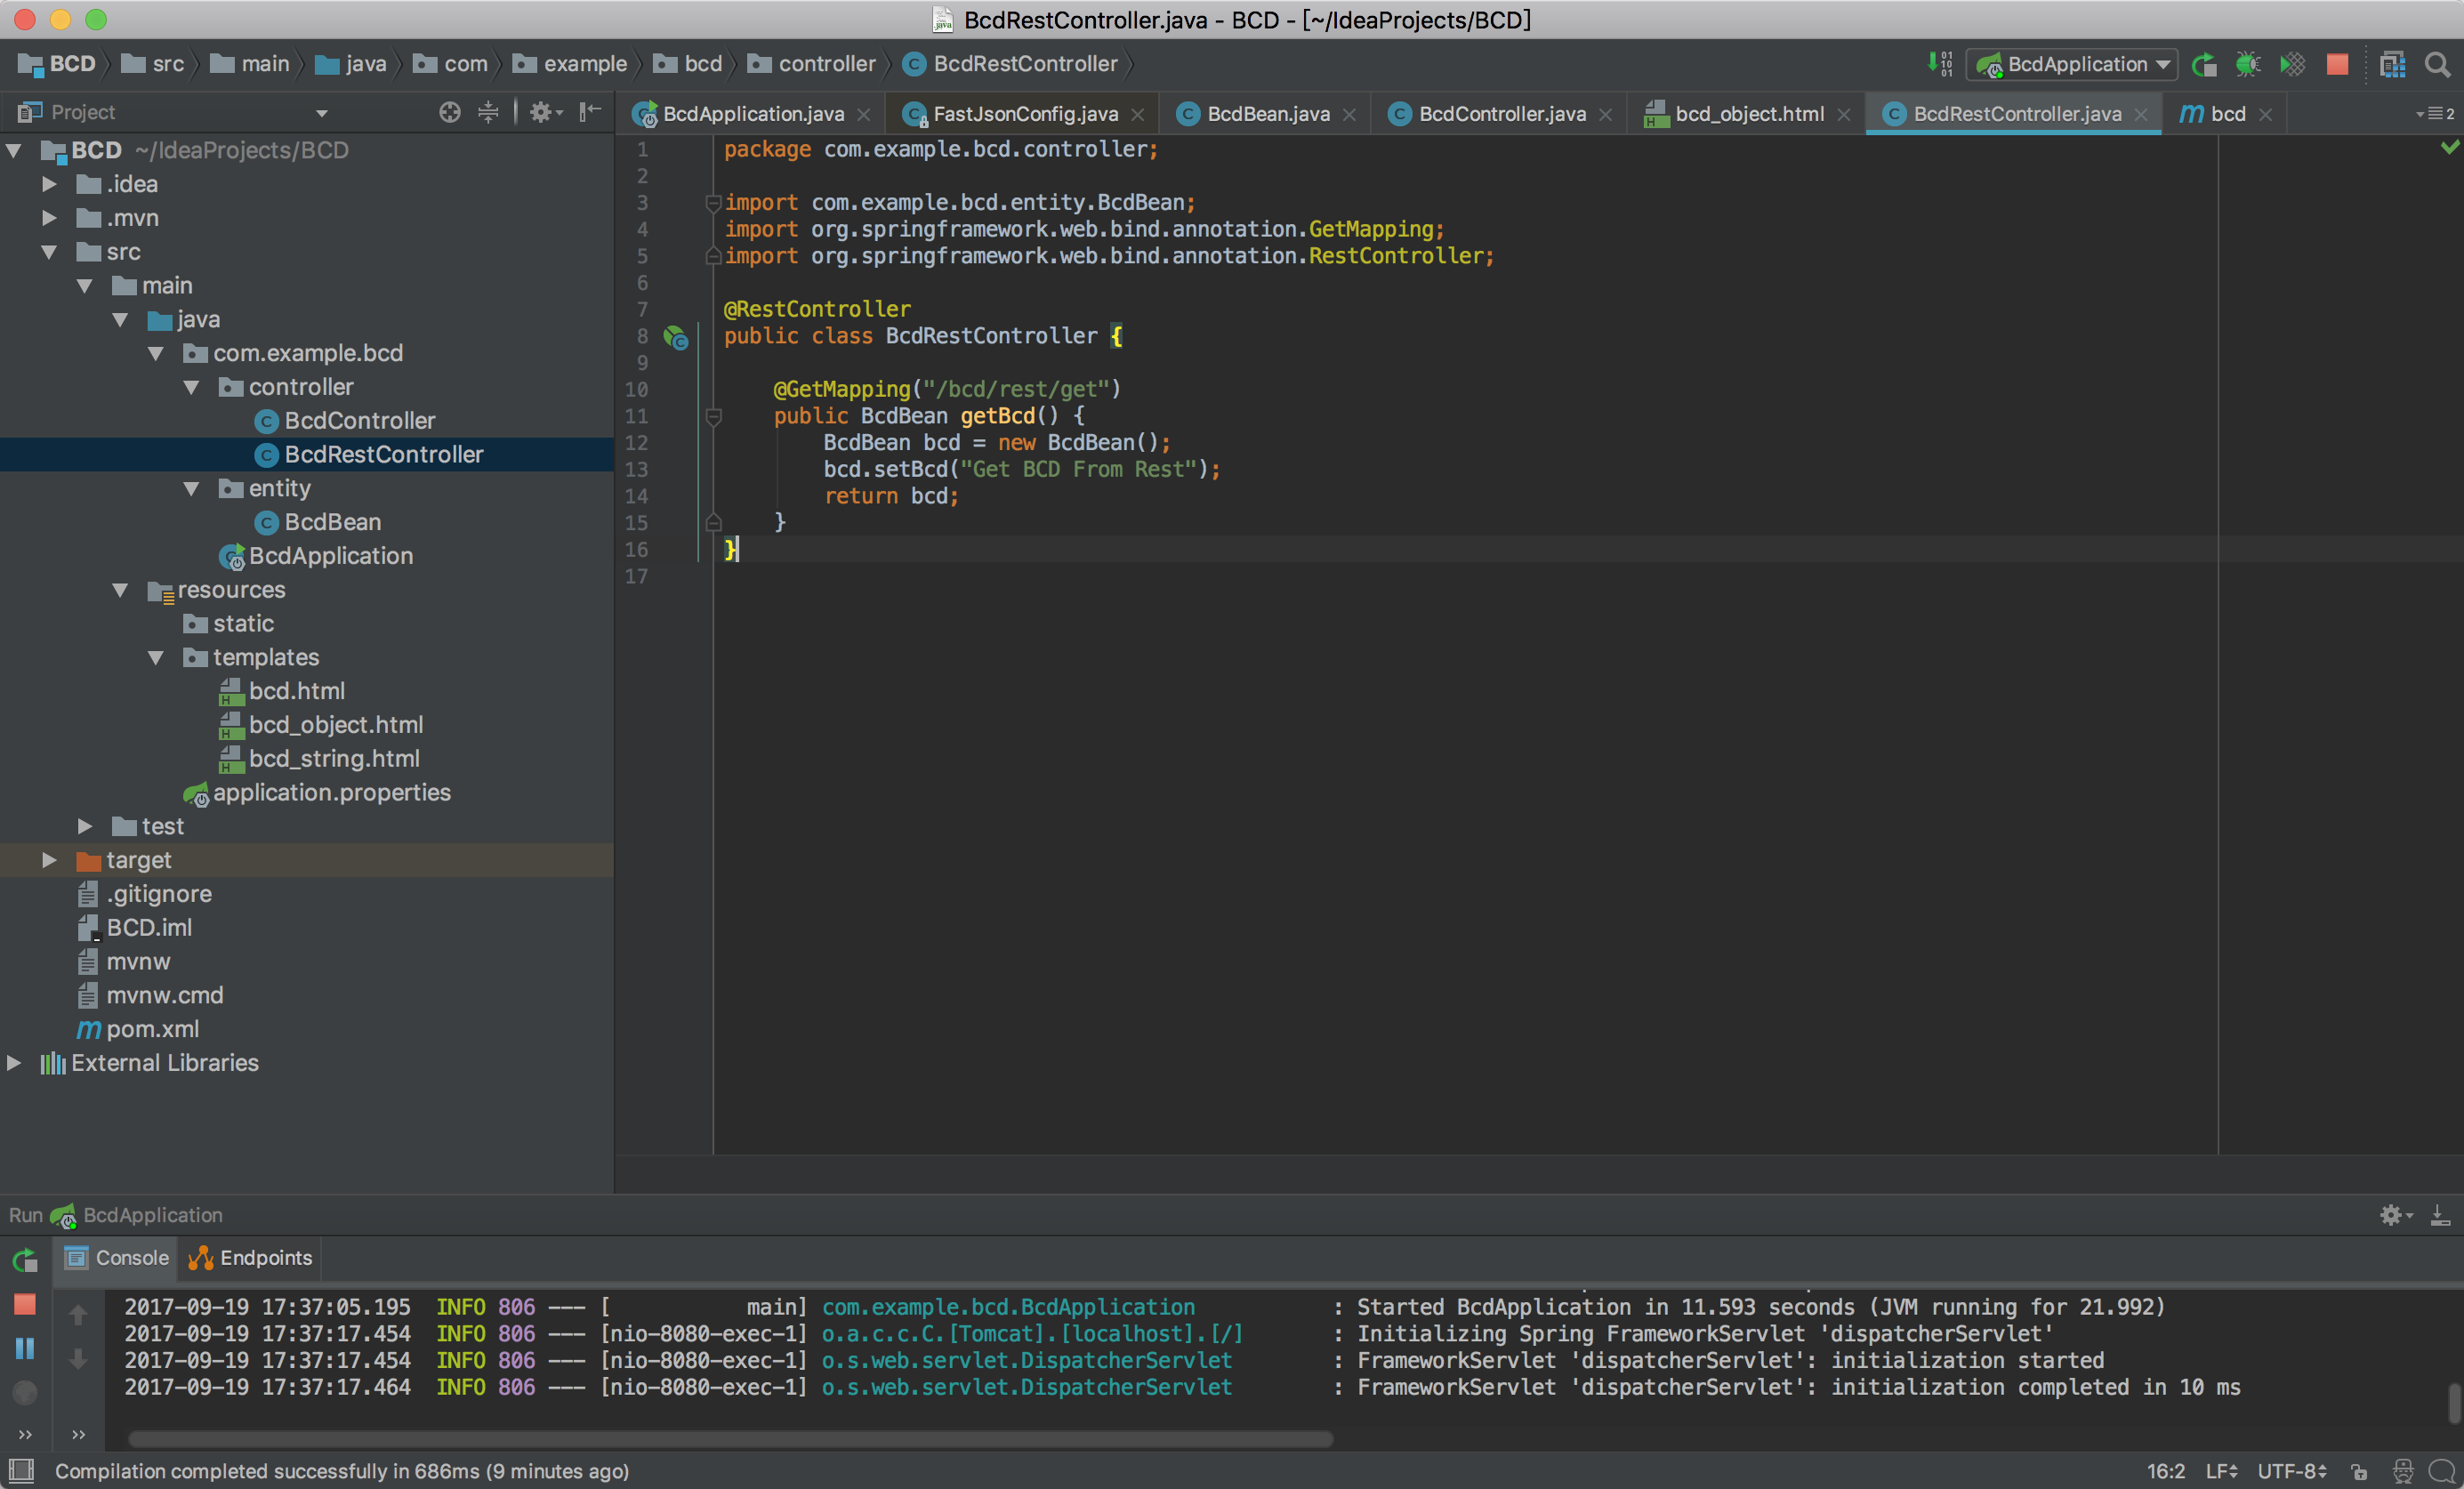Pause output with the Run panel pause icon
2464x1489 pixels.
(x=25, y=1348)
